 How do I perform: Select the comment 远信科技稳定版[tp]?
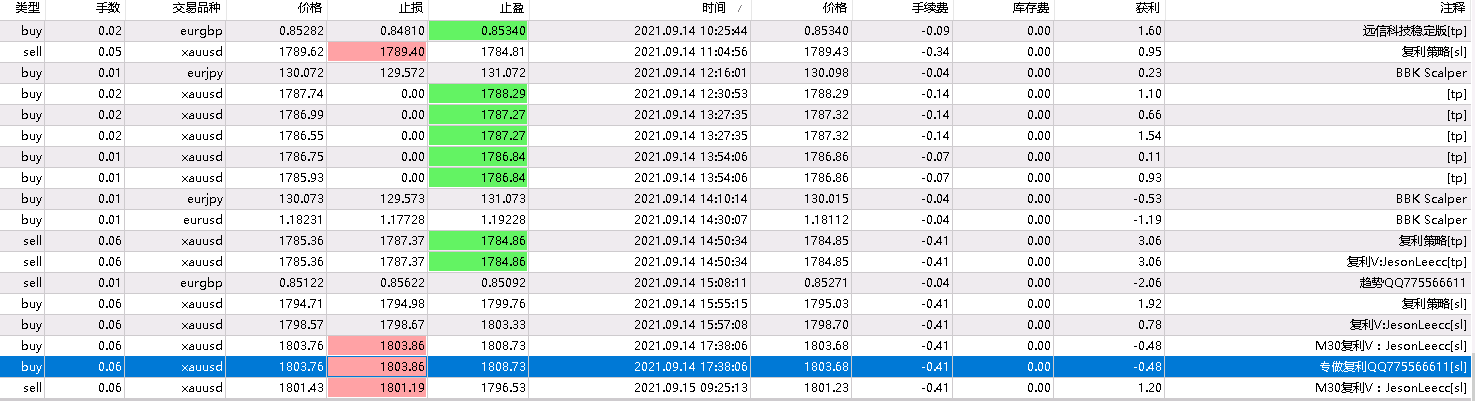1417,31
